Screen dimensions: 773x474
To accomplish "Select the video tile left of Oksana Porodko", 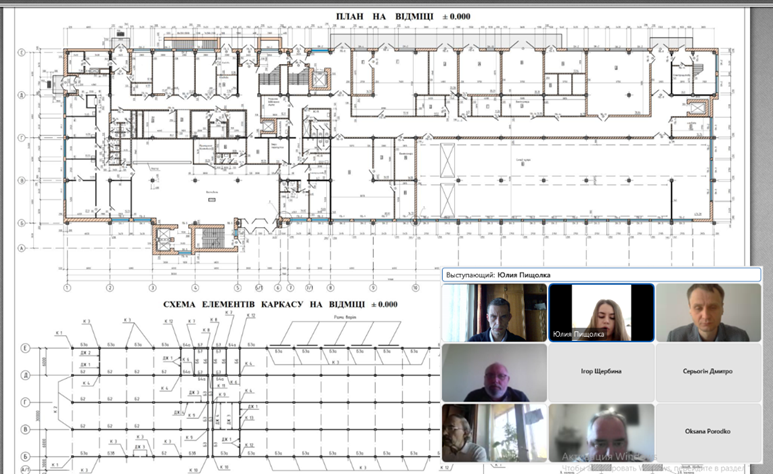I will (x=601, y=433).
